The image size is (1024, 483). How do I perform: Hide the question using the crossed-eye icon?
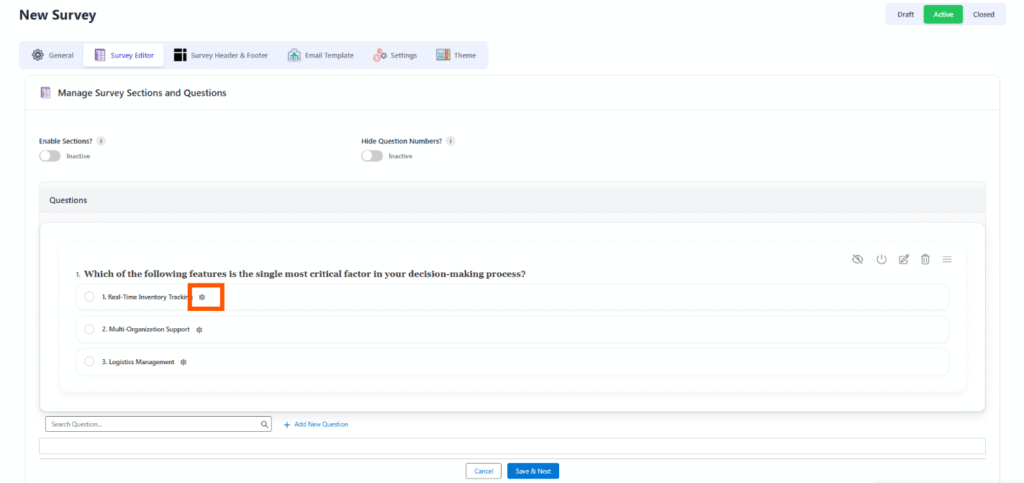(857, 259)
